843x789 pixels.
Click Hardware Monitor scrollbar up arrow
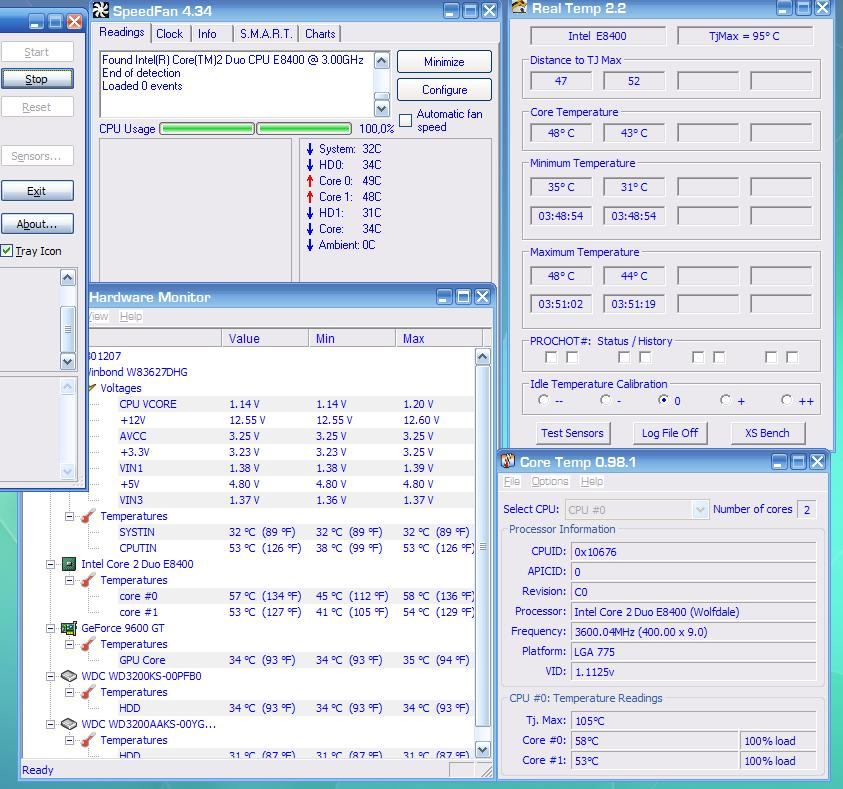[482, 356]
